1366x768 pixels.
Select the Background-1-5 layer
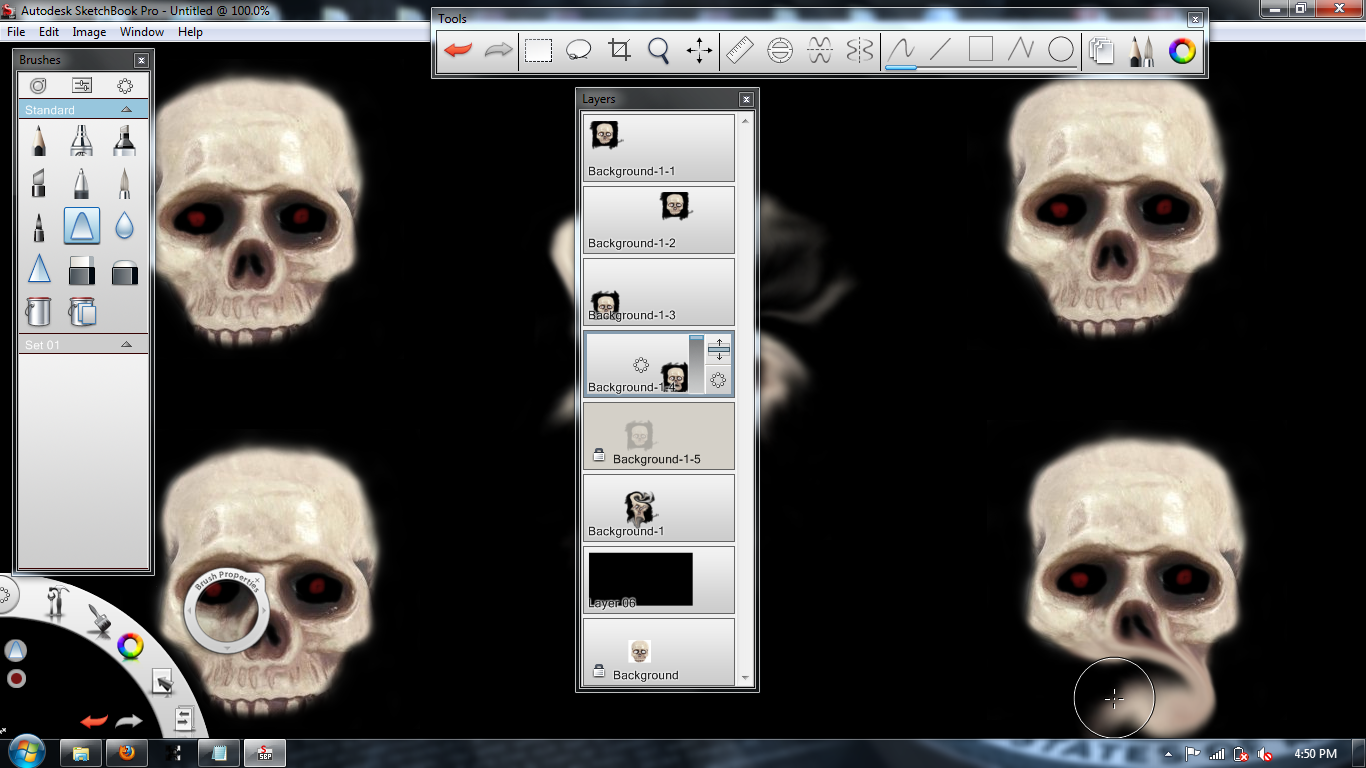pyautogui.click(x=659, y=436)
